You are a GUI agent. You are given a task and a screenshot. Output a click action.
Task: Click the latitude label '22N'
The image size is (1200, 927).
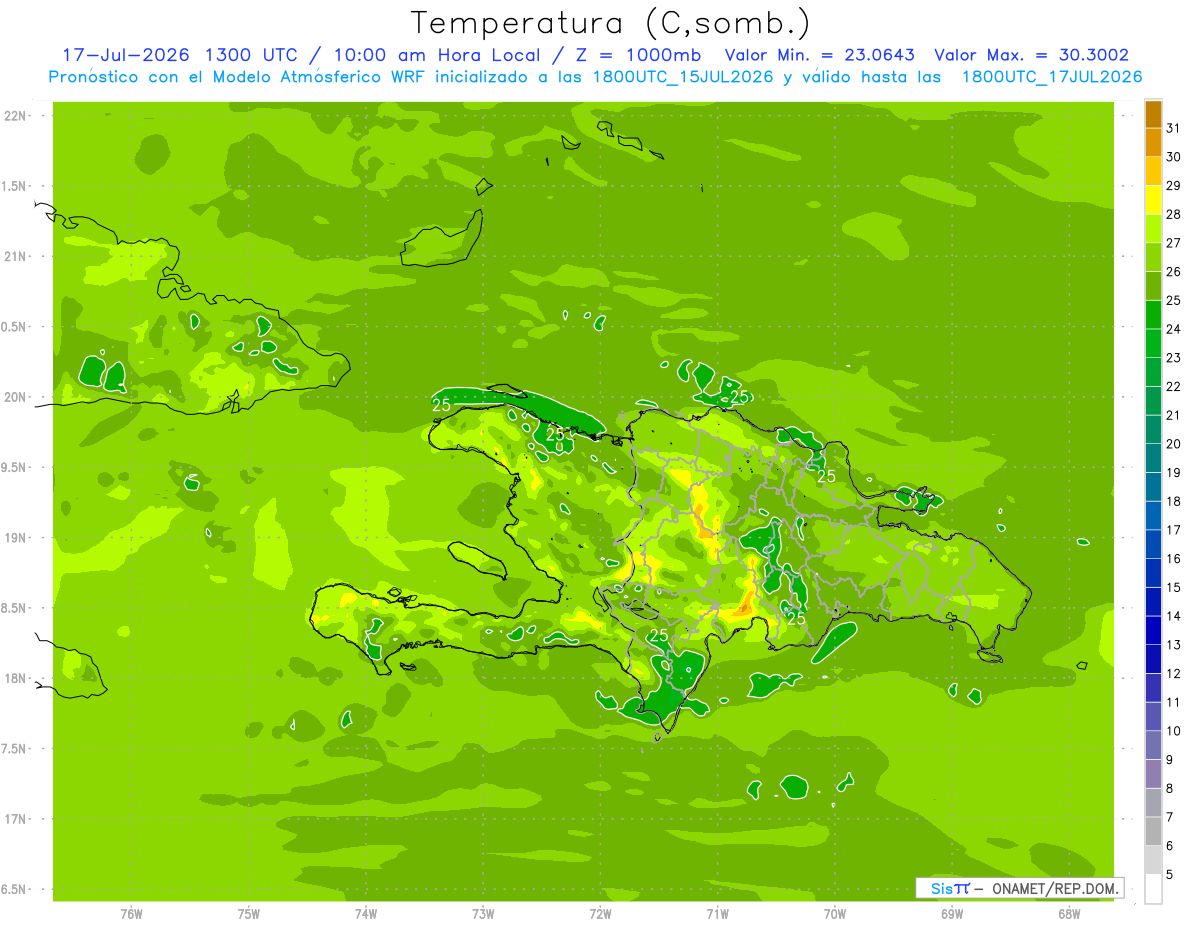15,115
